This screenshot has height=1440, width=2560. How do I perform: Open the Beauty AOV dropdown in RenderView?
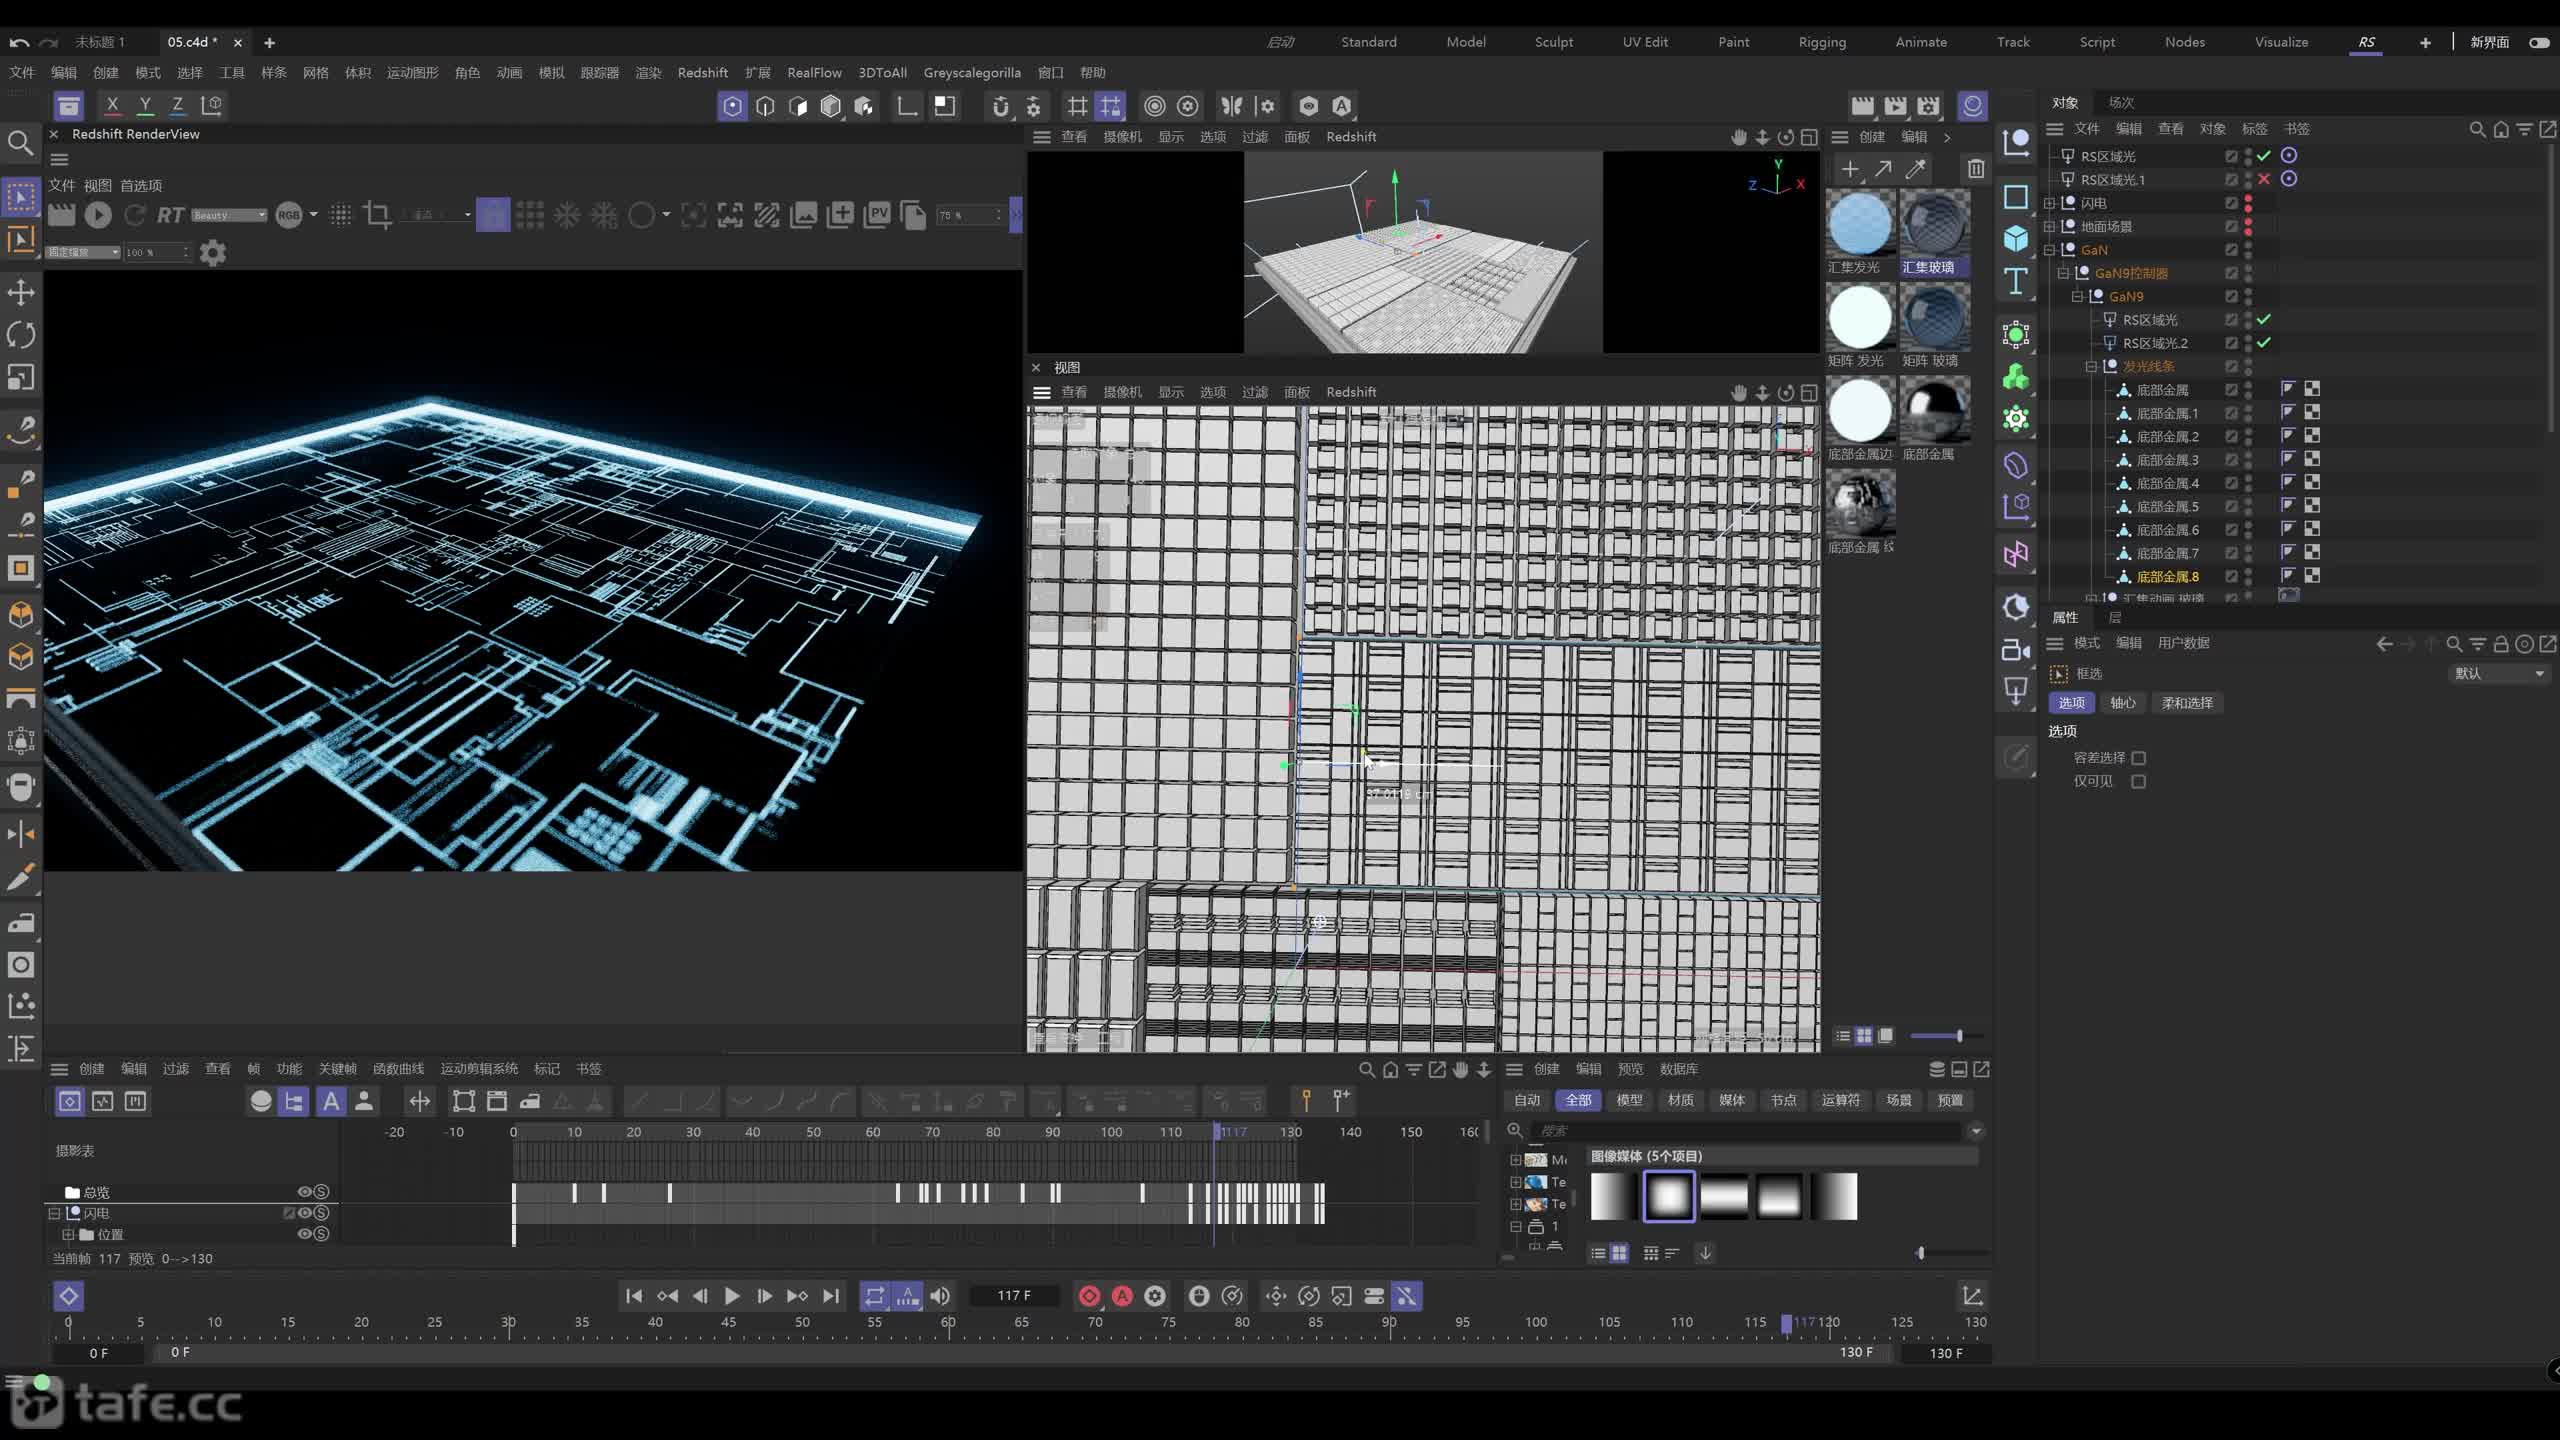point(229,215)
